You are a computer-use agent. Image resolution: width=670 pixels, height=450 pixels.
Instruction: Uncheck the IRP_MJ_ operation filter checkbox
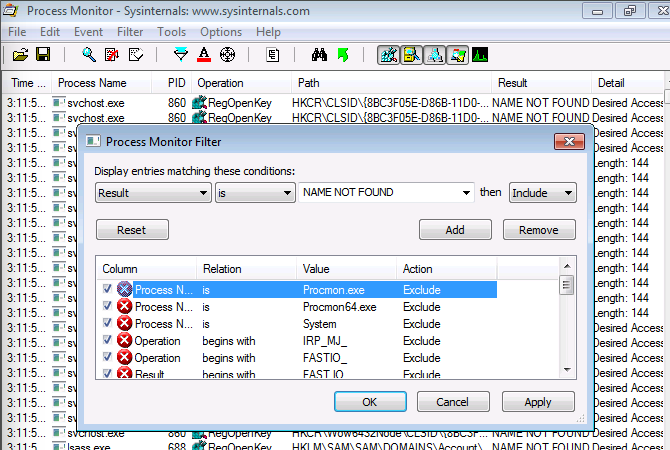[107, 340]
